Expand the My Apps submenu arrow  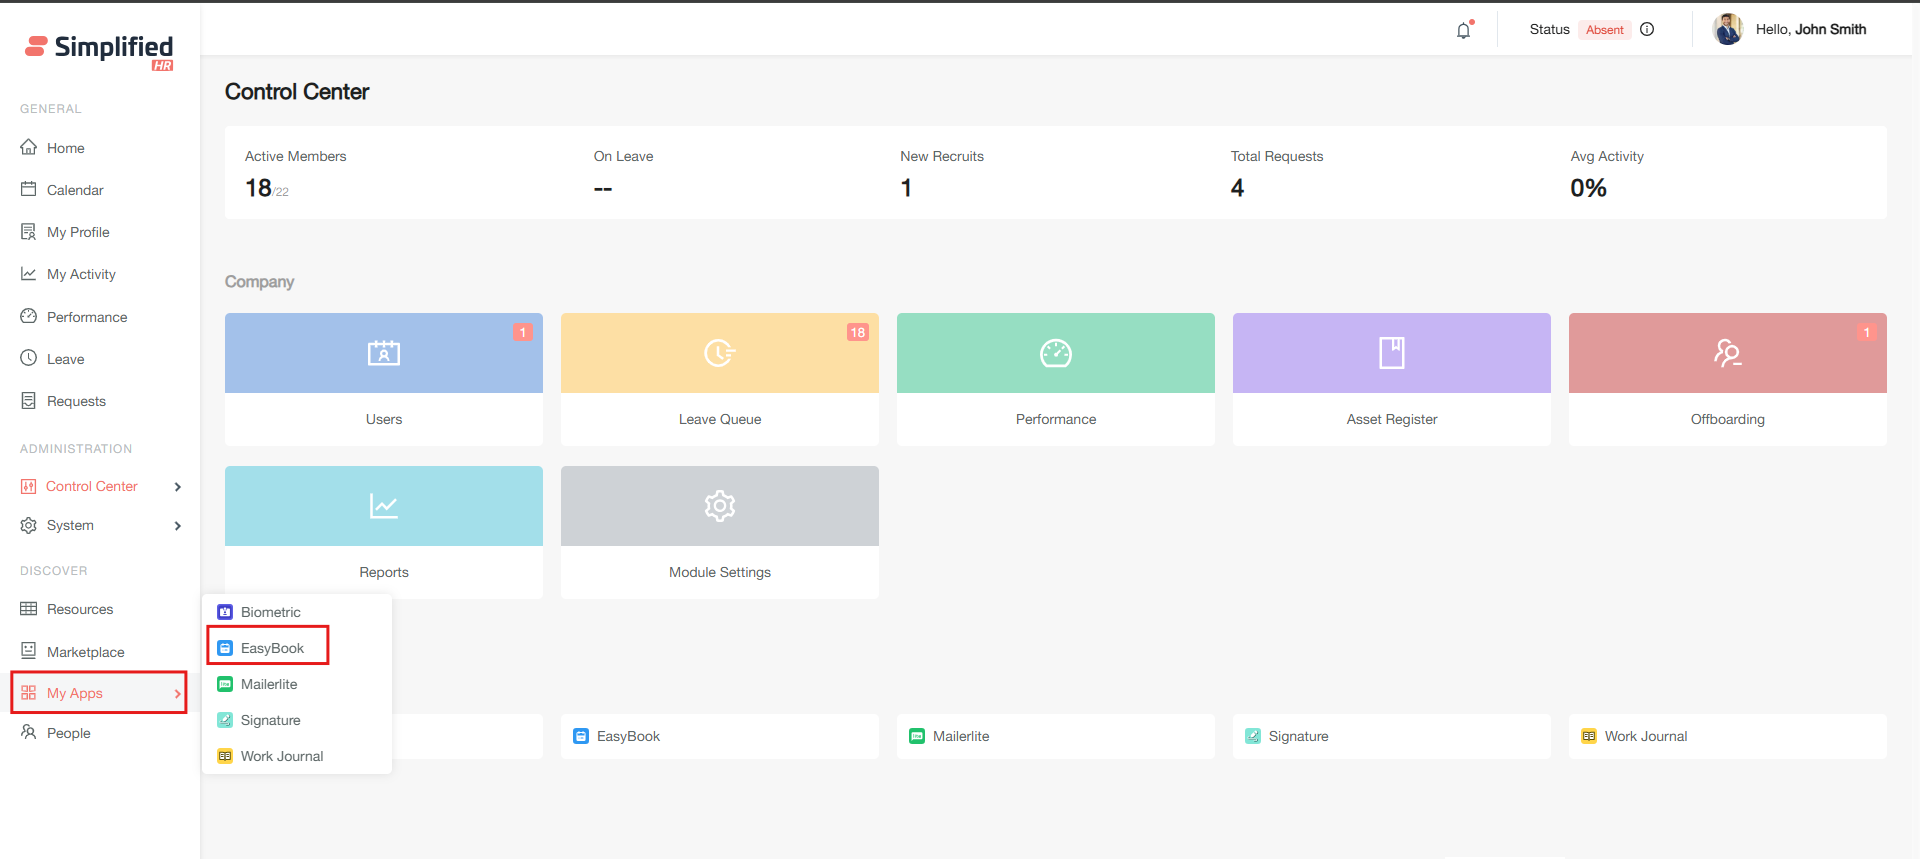(x=178, y=694)
